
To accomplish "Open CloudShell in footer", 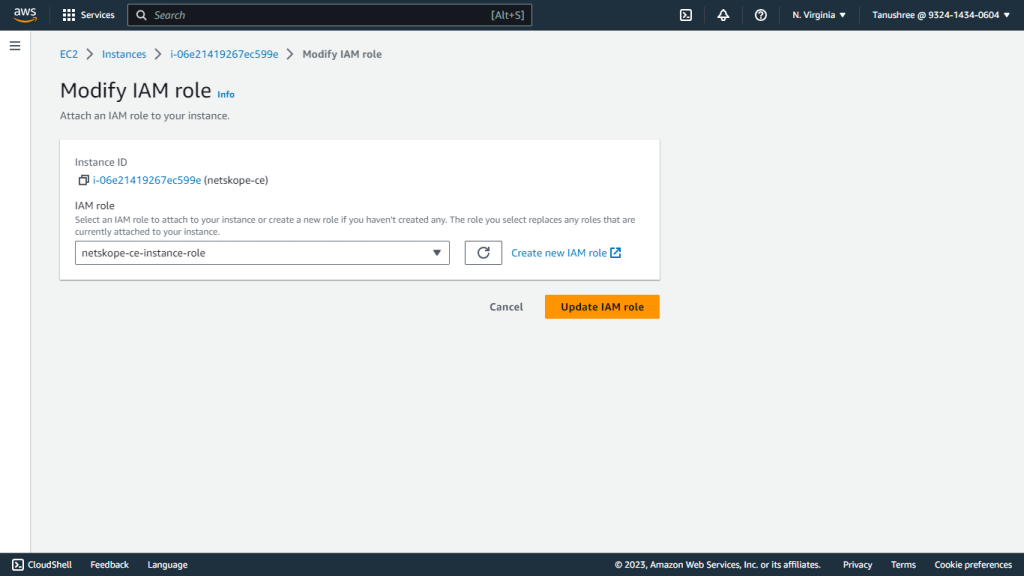I will (x=42, y=565).
